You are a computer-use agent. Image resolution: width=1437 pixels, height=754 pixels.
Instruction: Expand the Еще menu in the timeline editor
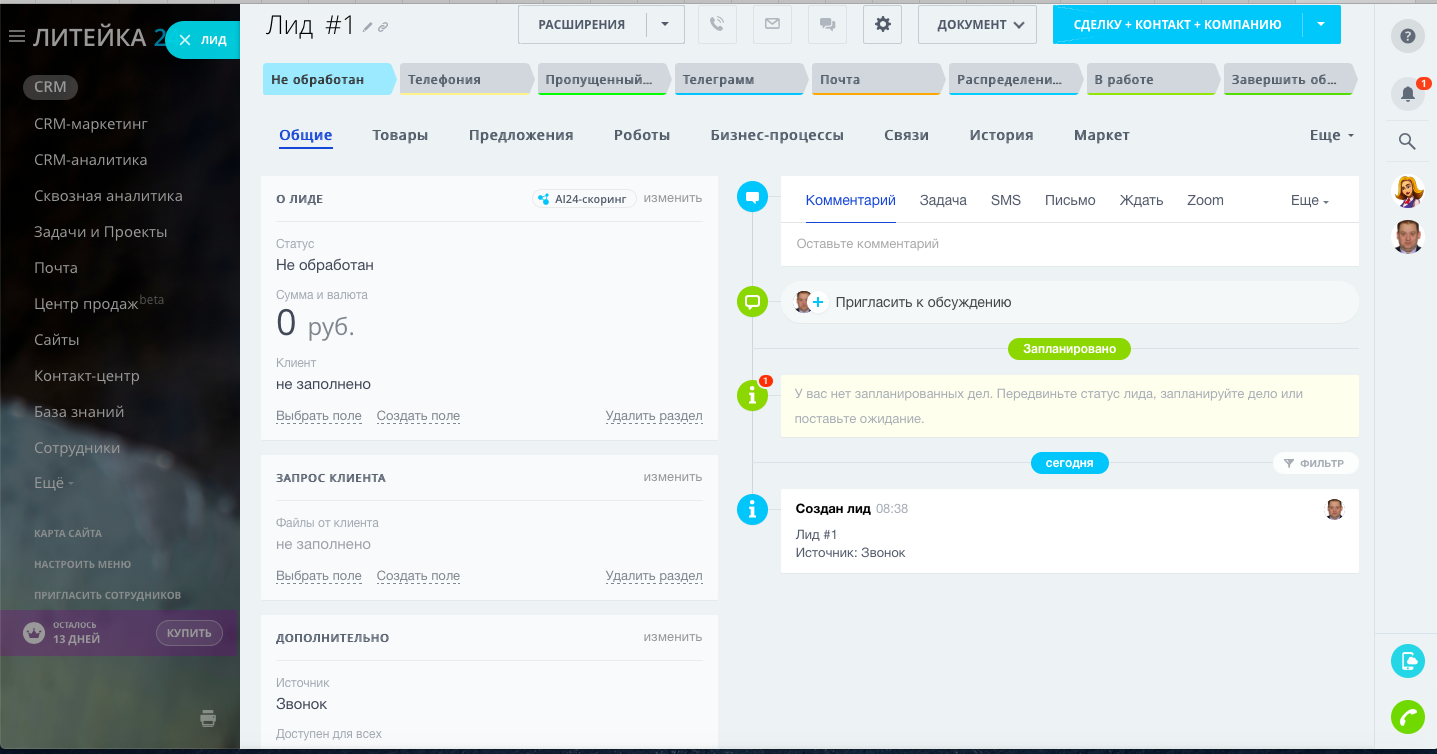pyautogui.click(x=1310, y=200)
